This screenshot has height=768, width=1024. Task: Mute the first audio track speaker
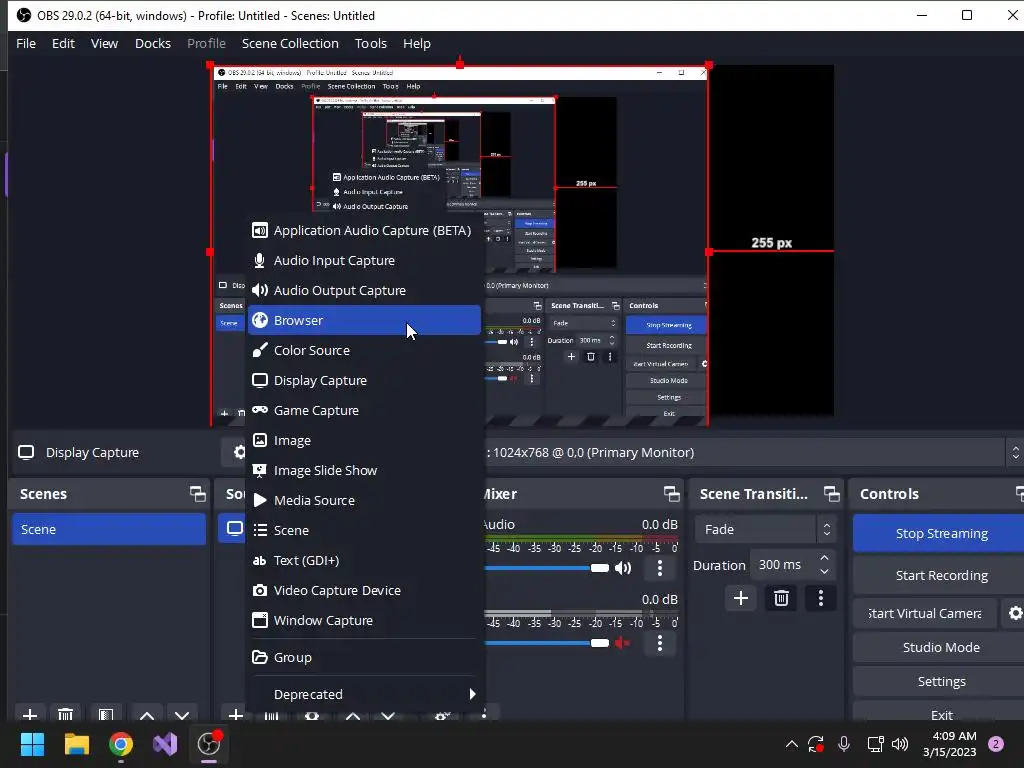(623, 568)
